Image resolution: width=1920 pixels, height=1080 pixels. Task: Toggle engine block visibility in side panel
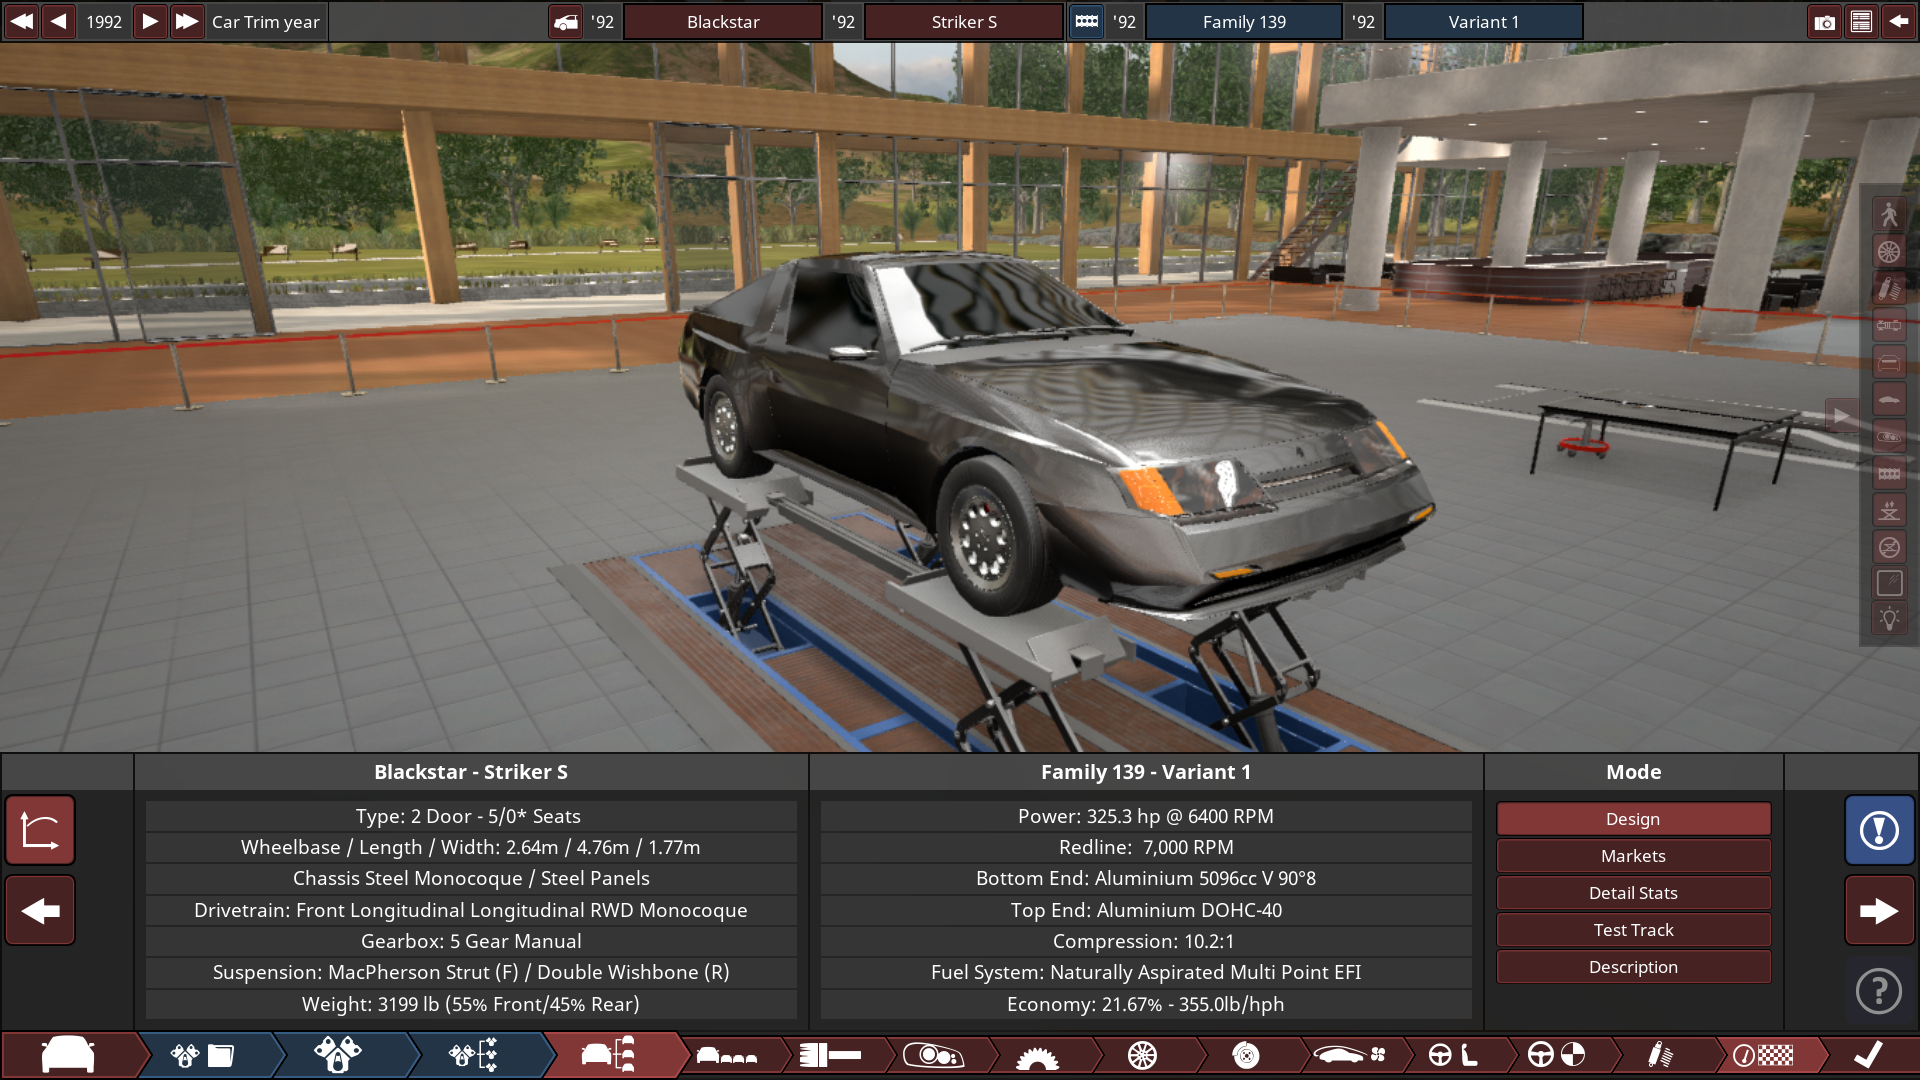pyautogui.click(x=1889, y=473)
